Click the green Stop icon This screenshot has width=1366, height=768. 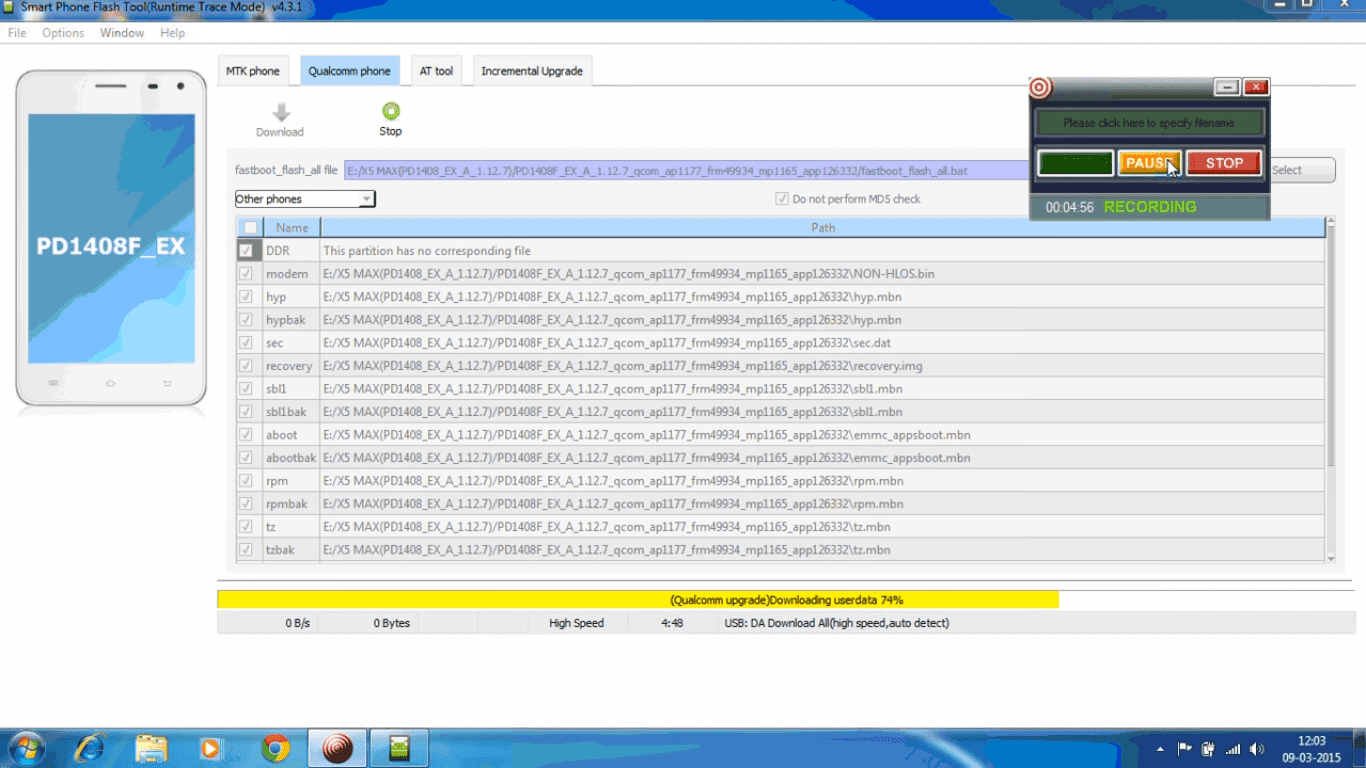(x=391, y=111)
